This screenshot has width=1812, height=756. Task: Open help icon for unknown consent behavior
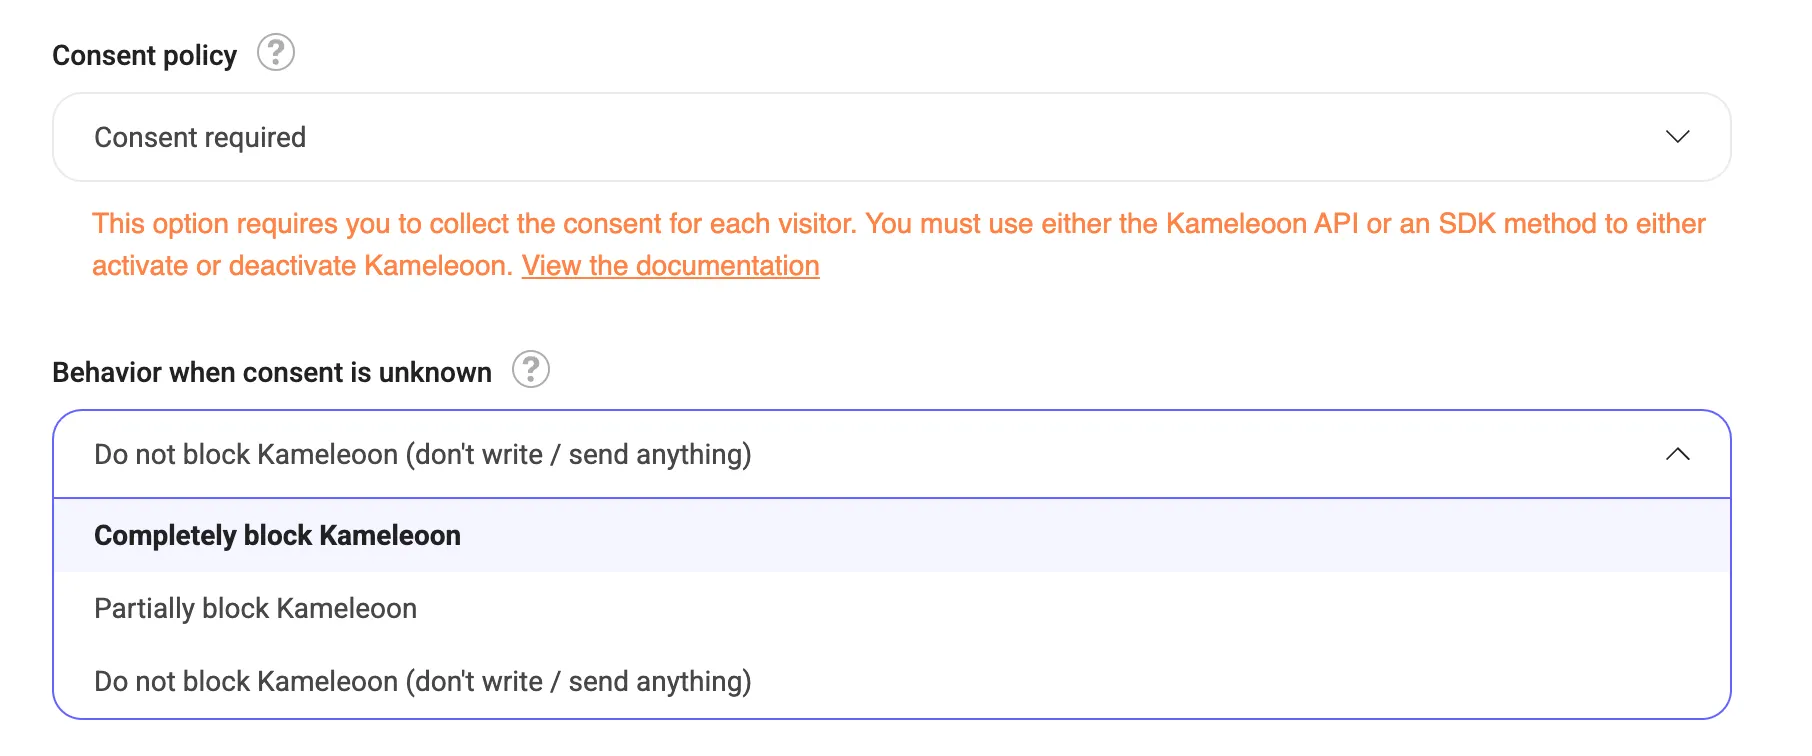click(x=531, y=369)
